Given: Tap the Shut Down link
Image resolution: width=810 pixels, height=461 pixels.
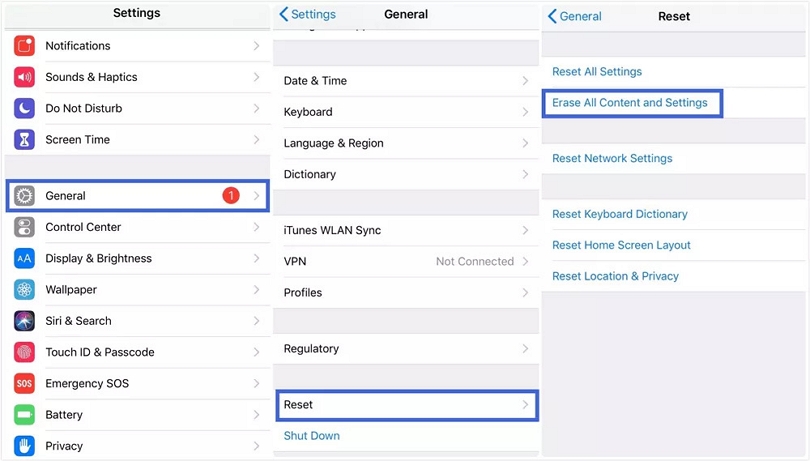Looking at the screenshot, I should [x=311, y=436].
